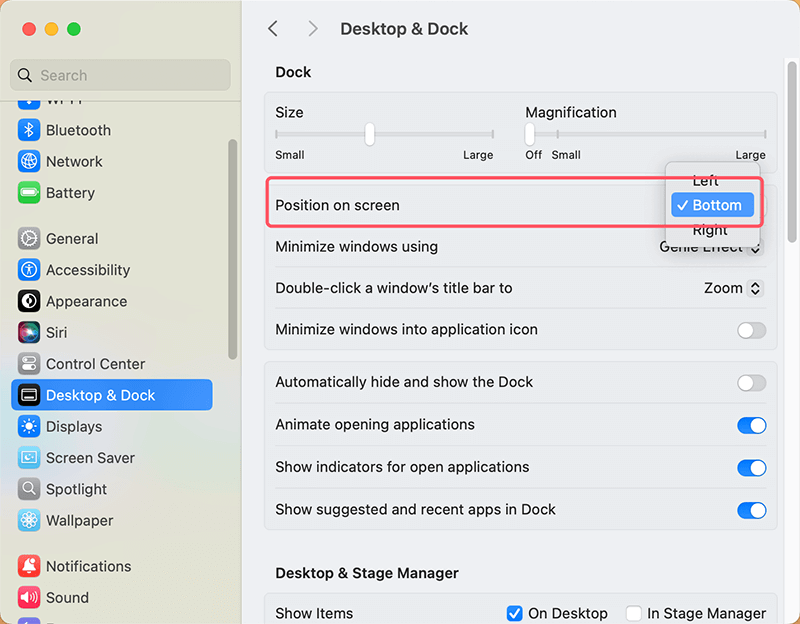Open the title bar double-click Zoom dropdown

(733, 288)
